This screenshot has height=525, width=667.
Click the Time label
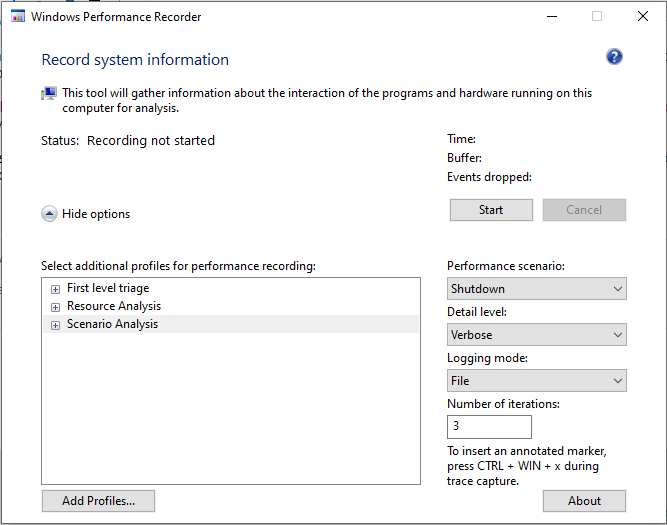(x=461, y=139)
